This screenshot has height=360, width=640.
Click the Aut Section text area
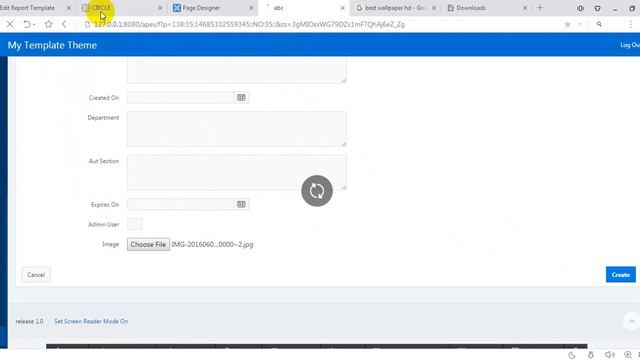click(x=237, y=172)
